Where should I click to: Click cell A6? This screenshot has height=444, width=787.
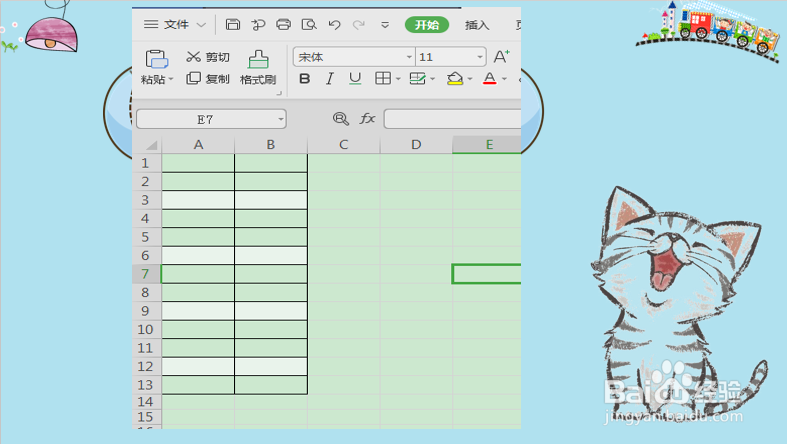pos(198,255)
